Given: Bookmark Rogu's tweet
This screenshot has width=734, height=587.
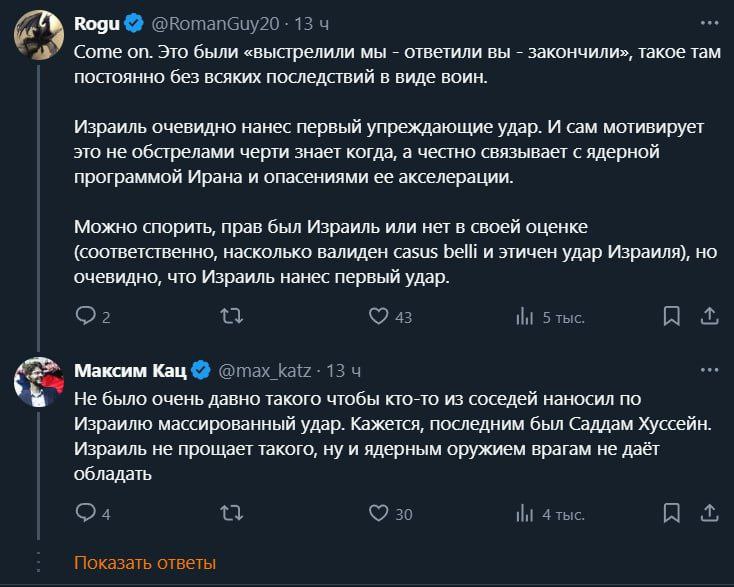Looking at the screenshot, I should click(x=672, y=317).
